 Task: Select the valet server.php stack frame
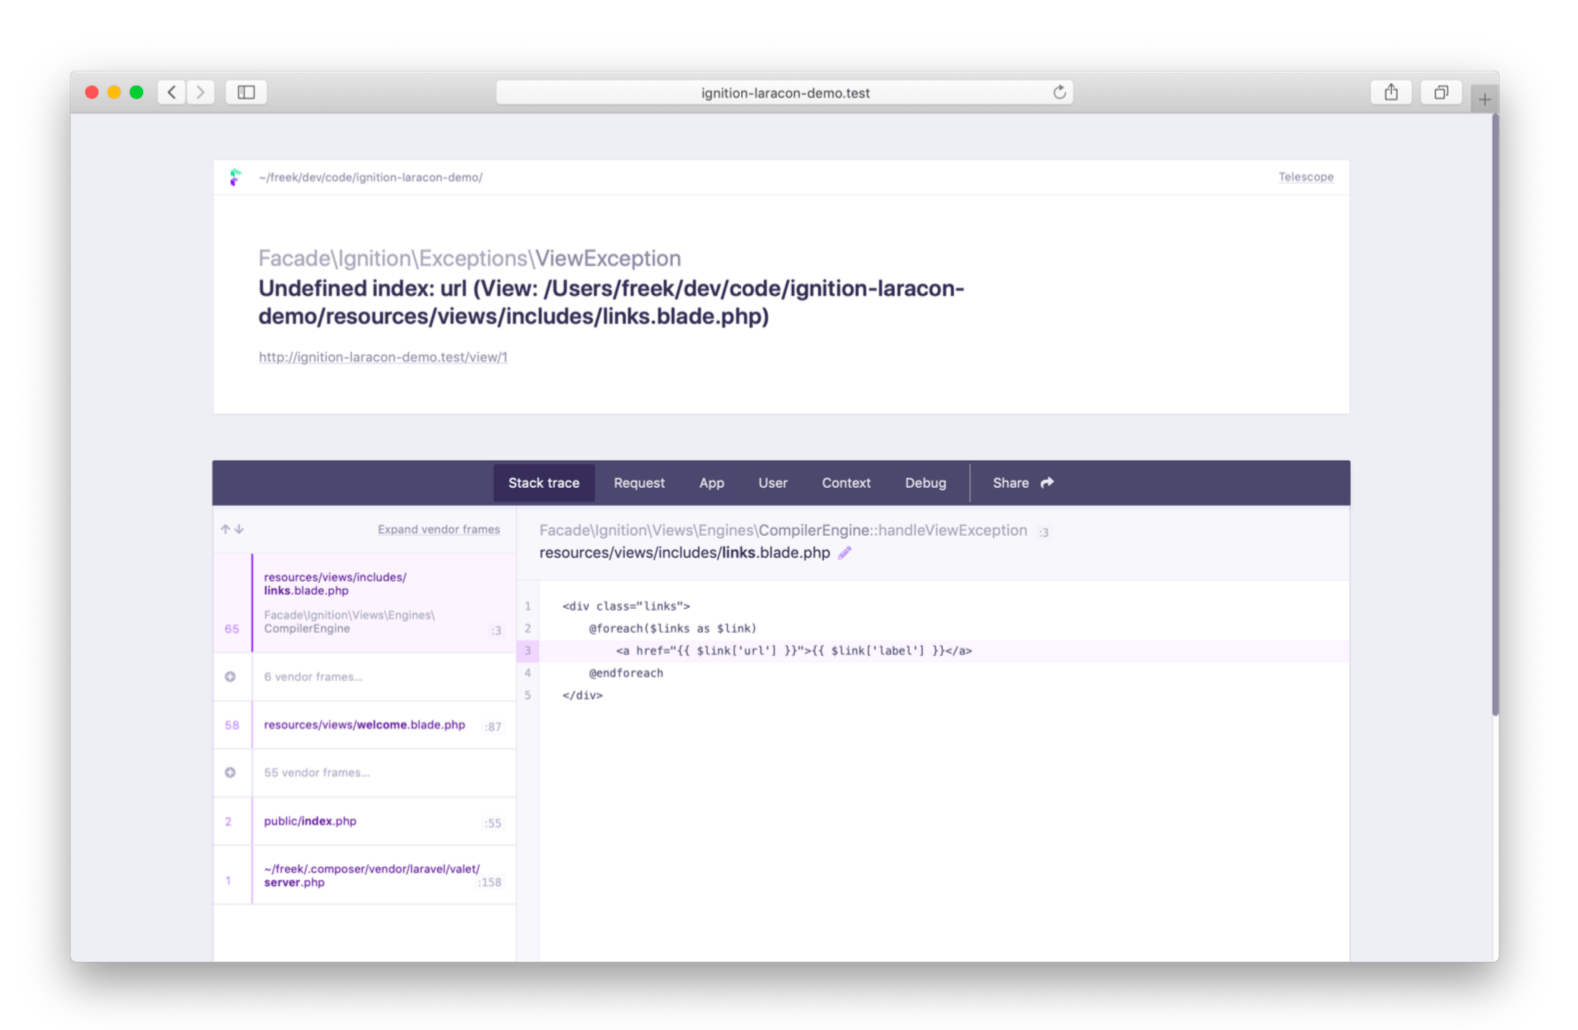pos(364,875)
